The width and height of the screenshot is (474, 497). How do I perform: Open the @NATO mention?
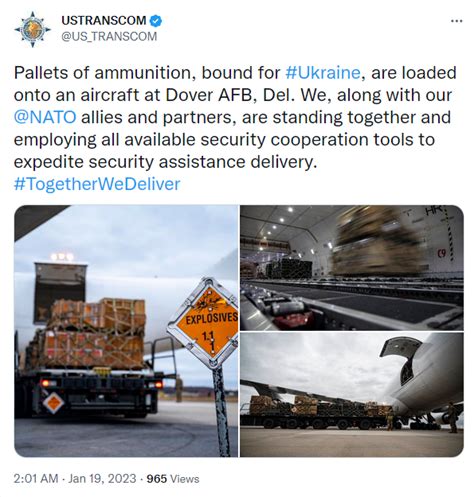45,117
